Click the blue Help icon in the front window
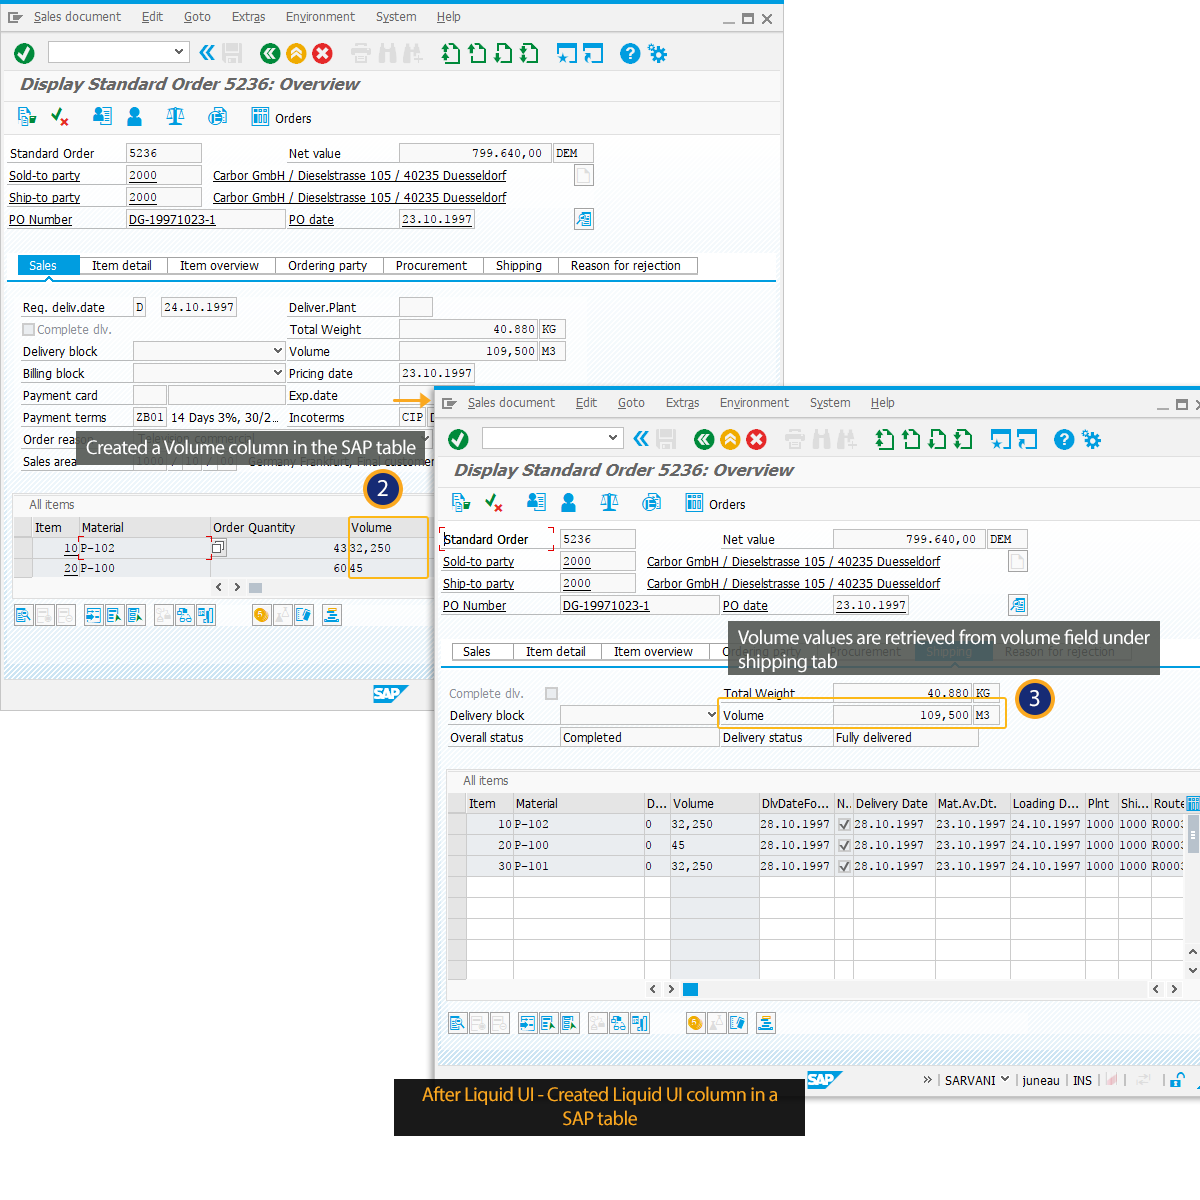 pyautogui.click(x=1064, y=439)
